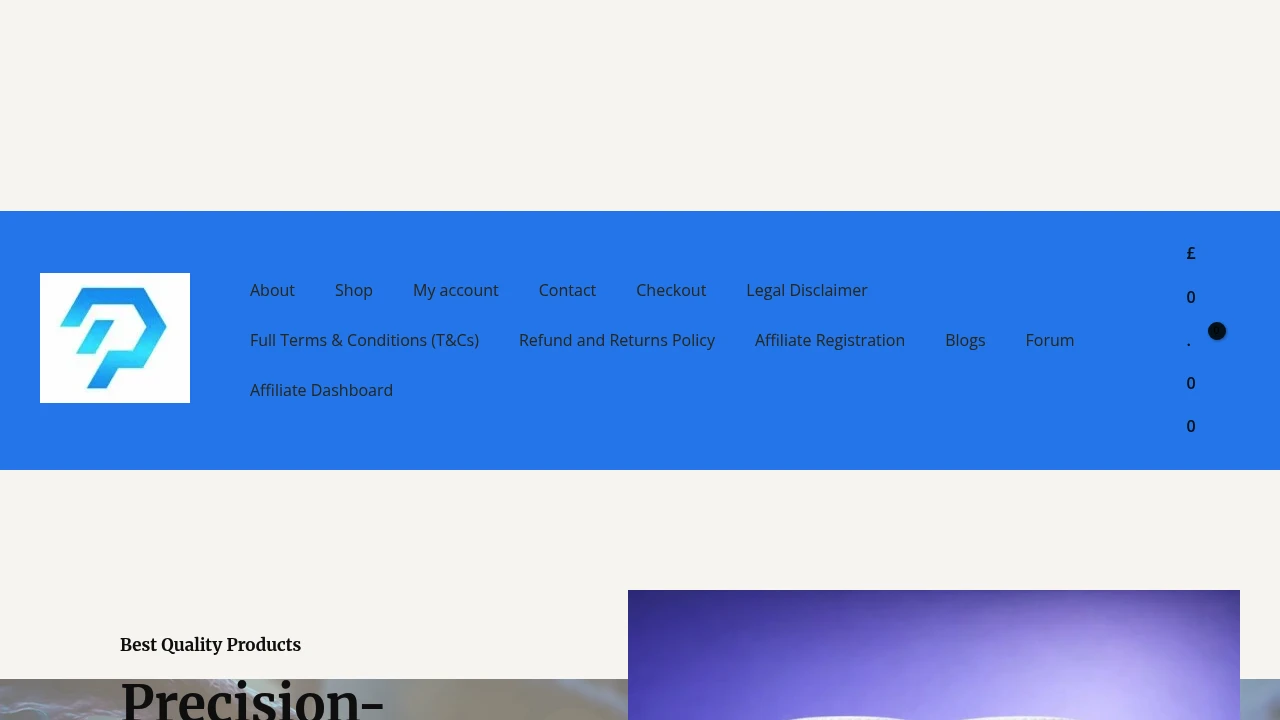1280x720 pixels.
Task: Open Affiliate Registration
Action: [x=829, y=340]
